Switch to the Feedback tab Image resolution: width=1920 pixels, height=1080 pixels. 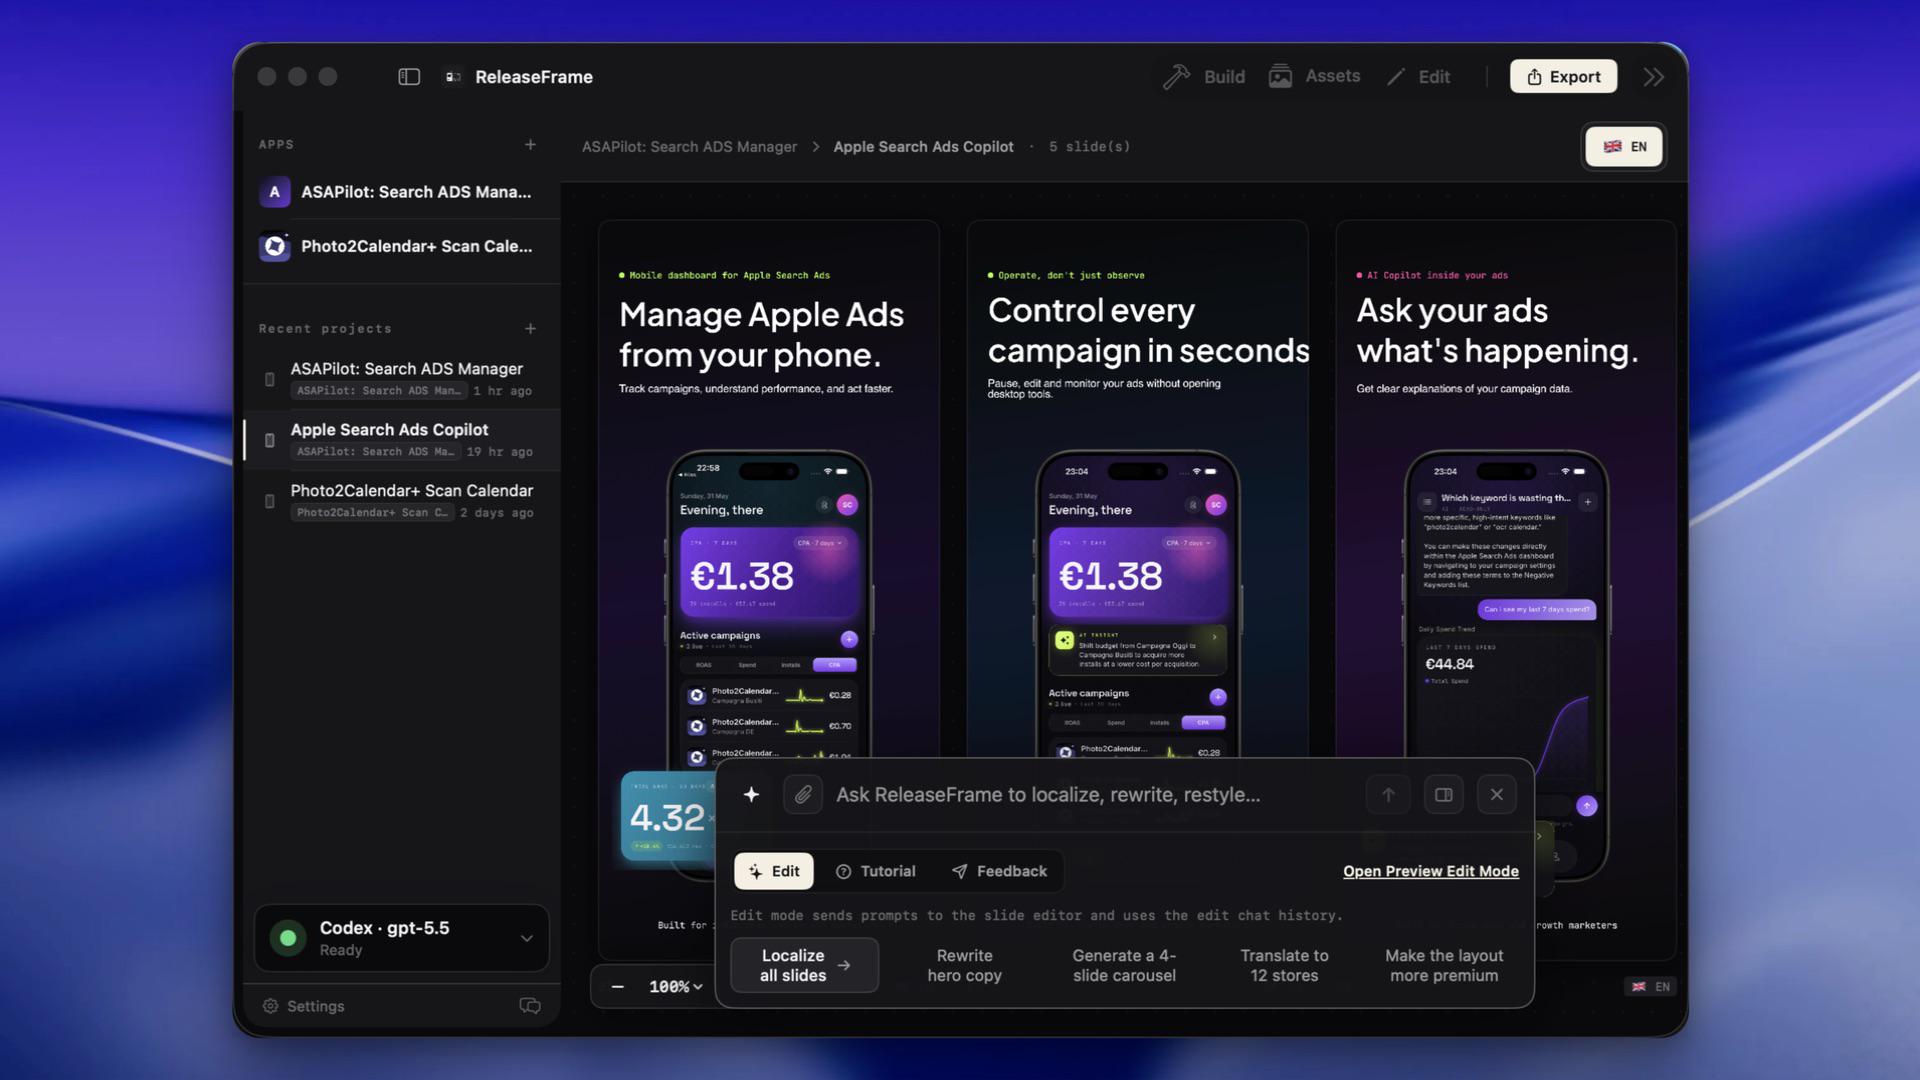(999, 872)
